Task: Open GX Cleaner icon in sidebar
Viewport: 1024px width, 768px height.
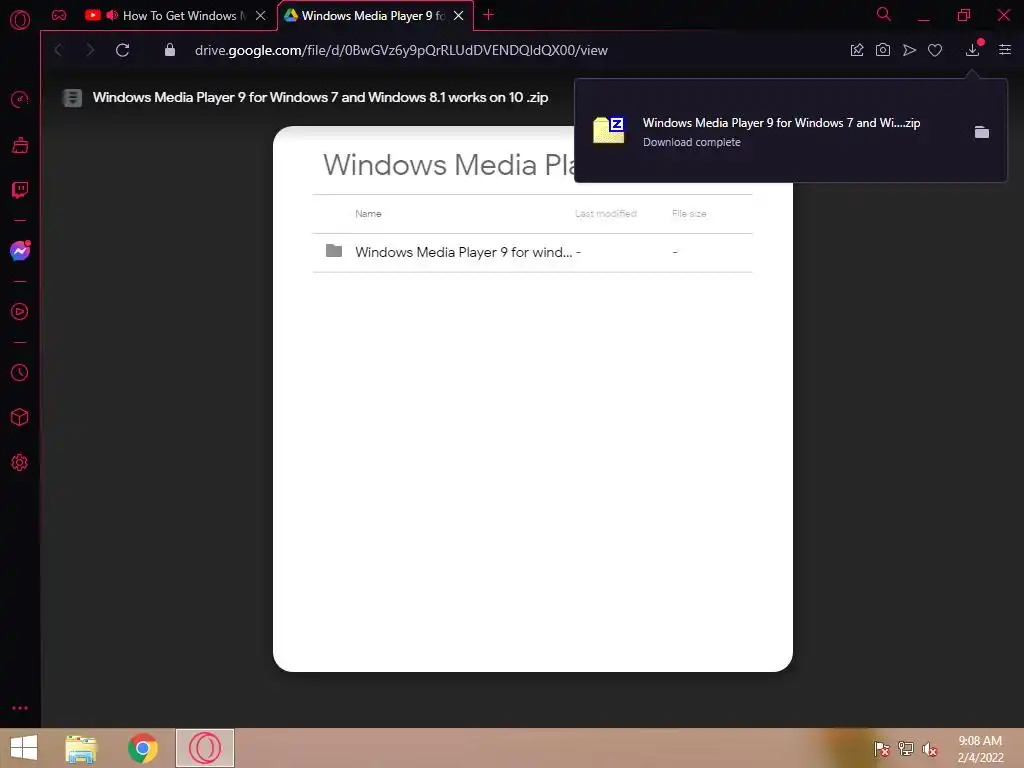Action: coord(20,145)
